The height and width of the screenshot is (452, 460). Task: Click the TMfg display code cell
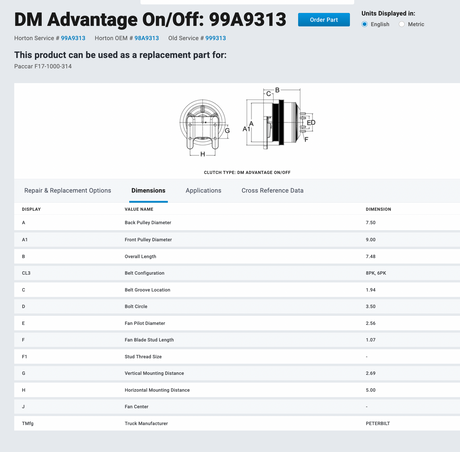[28, 423]
